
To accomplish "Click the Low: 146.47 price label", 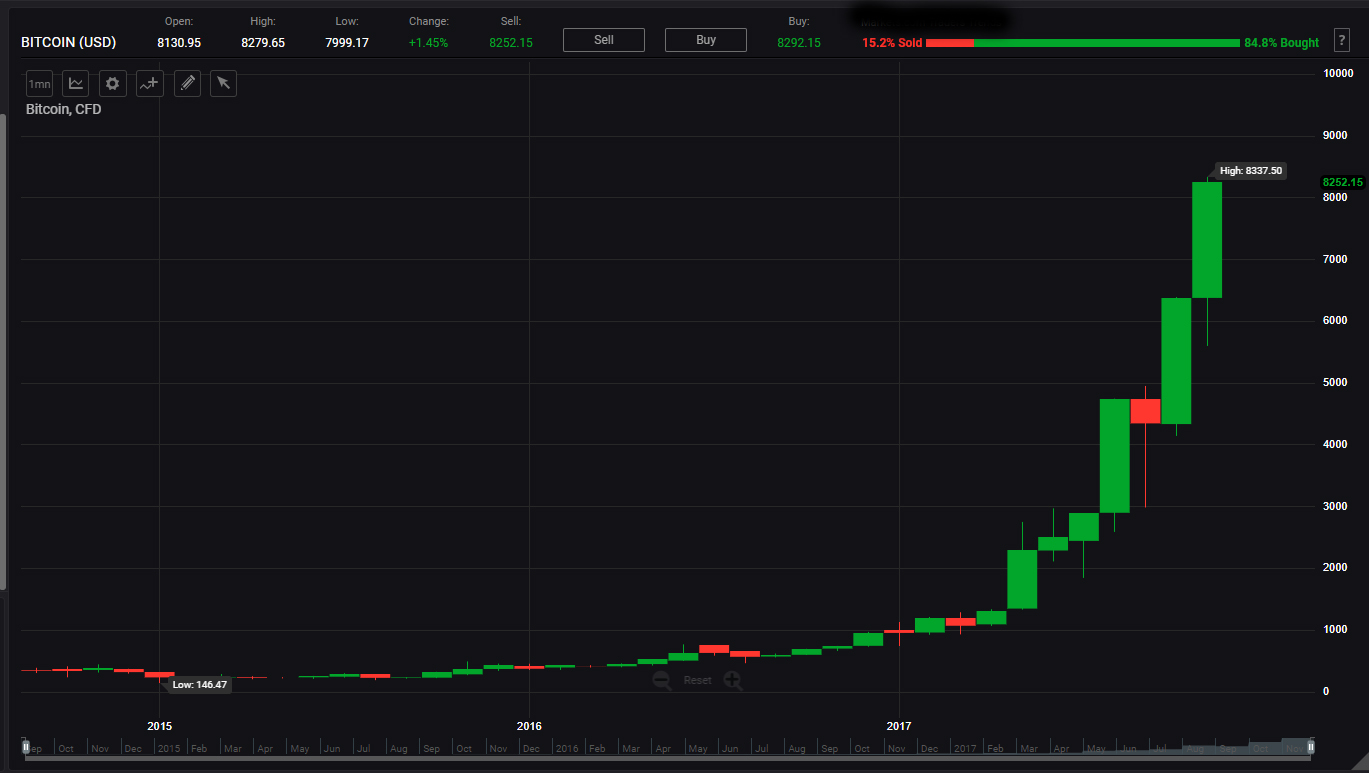I will click(x=199, y=685).
